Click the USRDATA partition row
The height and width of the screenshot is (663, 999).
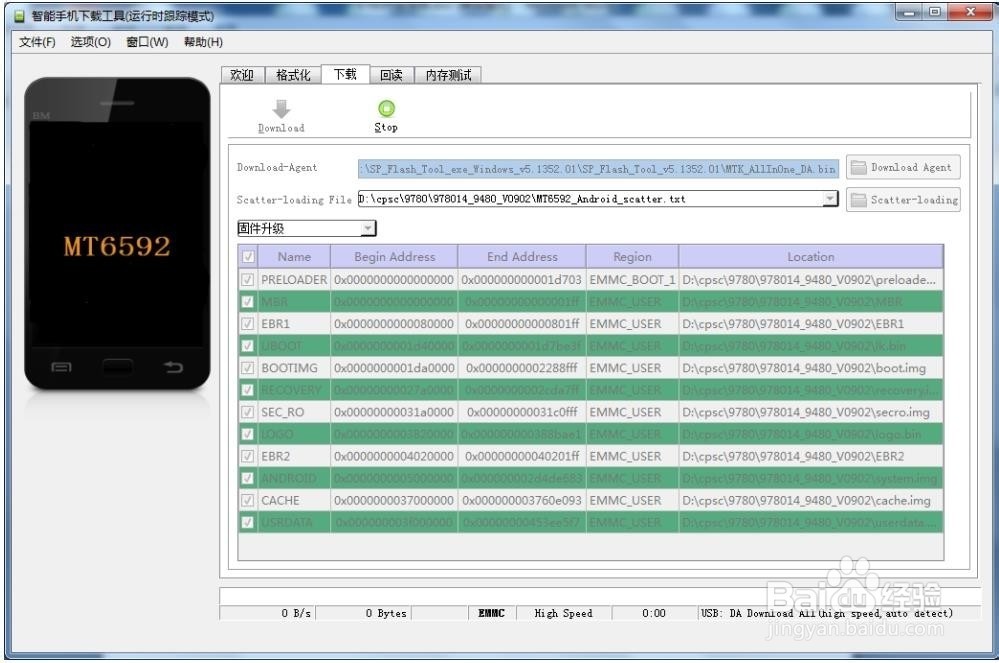tap(600, 522)
